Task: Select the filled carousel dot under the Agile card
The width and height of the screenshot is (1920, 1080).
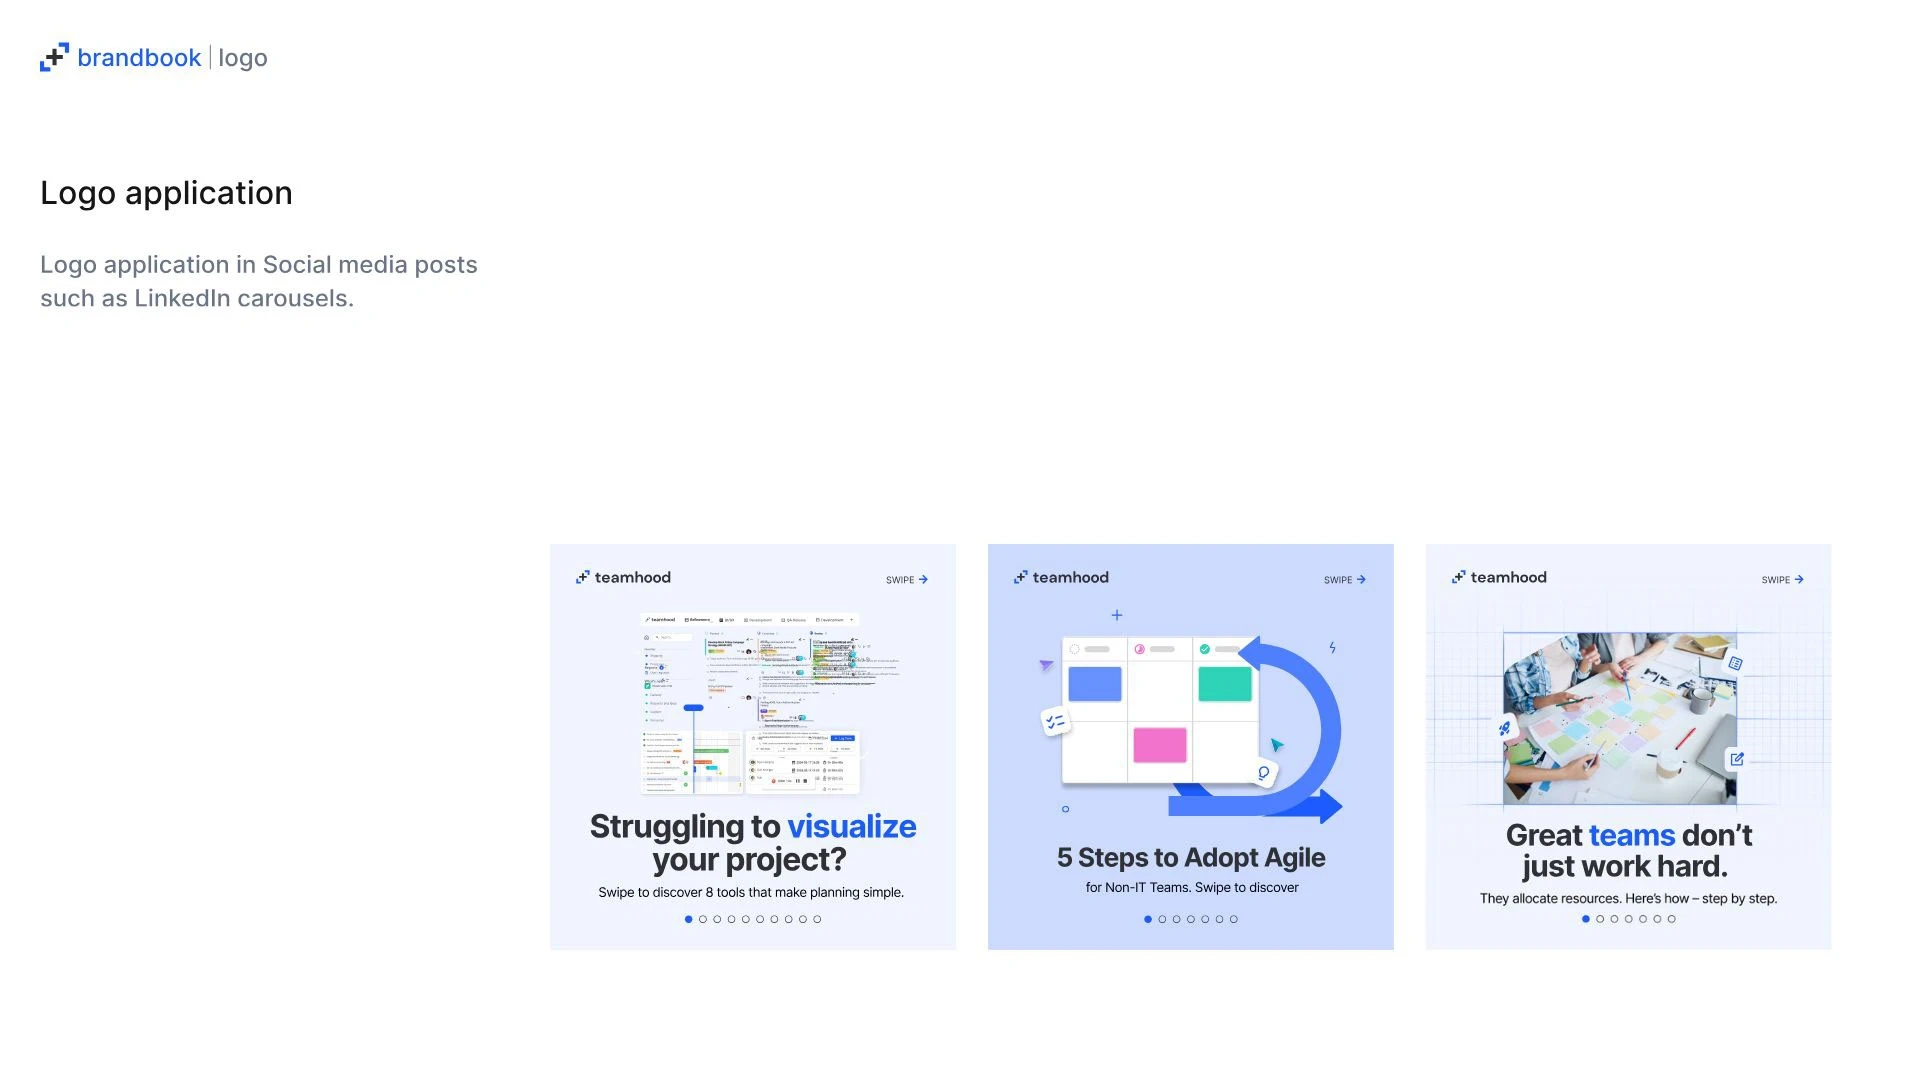Action: 1148,919
